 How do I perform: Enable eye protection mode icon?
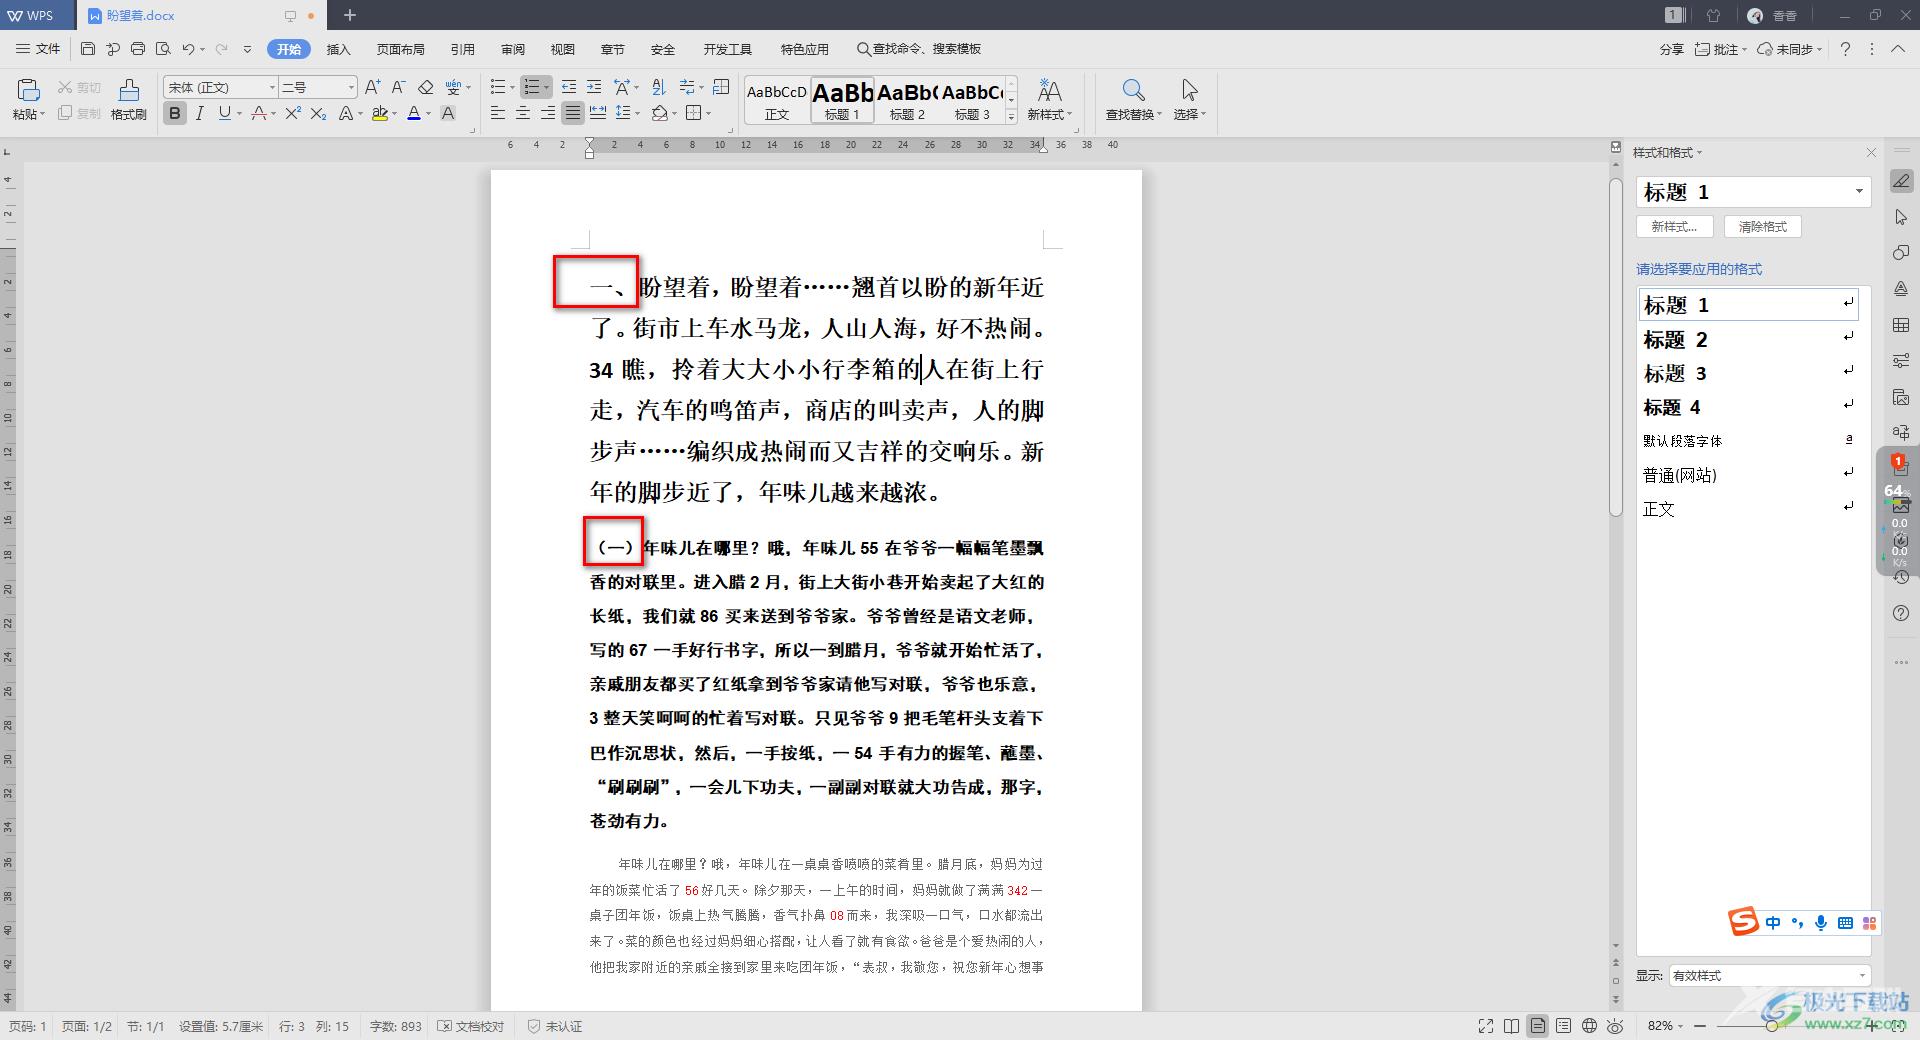tap(1615, 1026)
